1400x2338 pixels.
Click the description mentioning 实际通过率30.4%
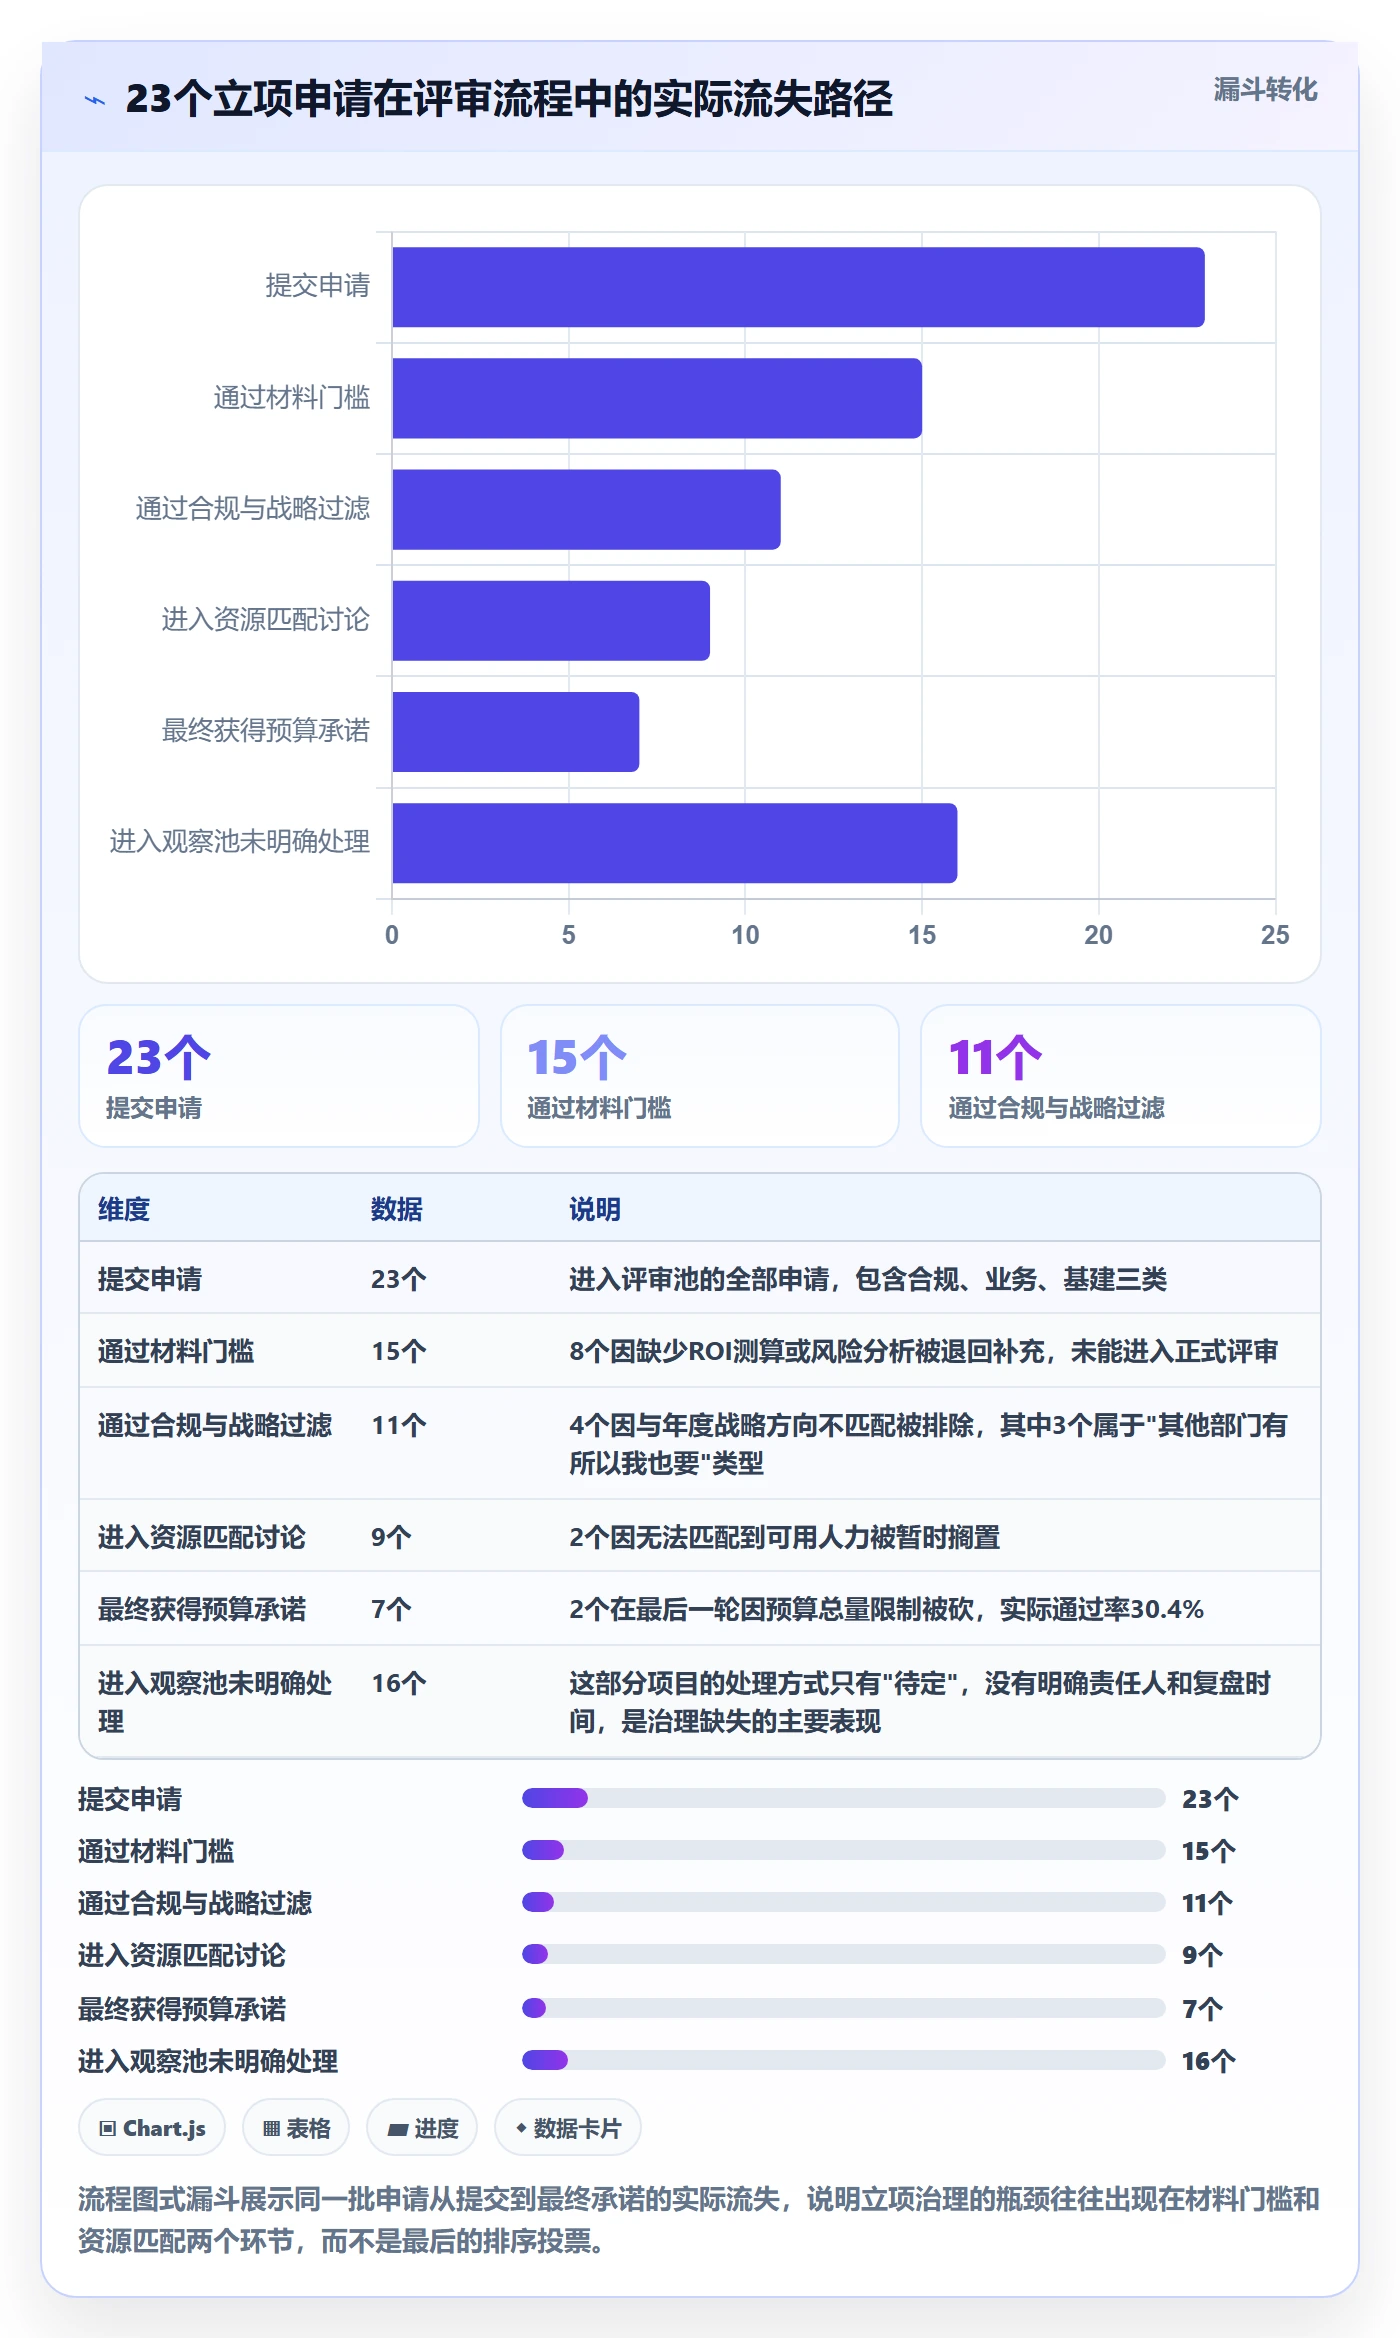click(886, 1609)
